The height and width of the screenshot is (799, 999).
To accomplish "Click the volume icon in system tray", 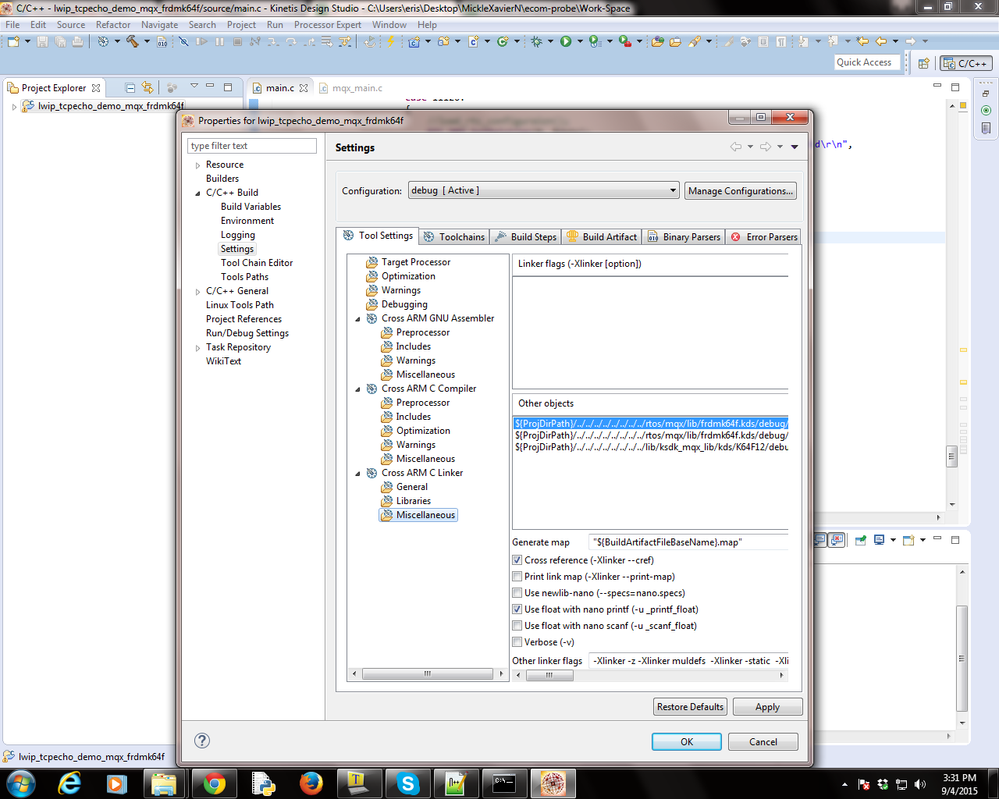I will 920,784.
